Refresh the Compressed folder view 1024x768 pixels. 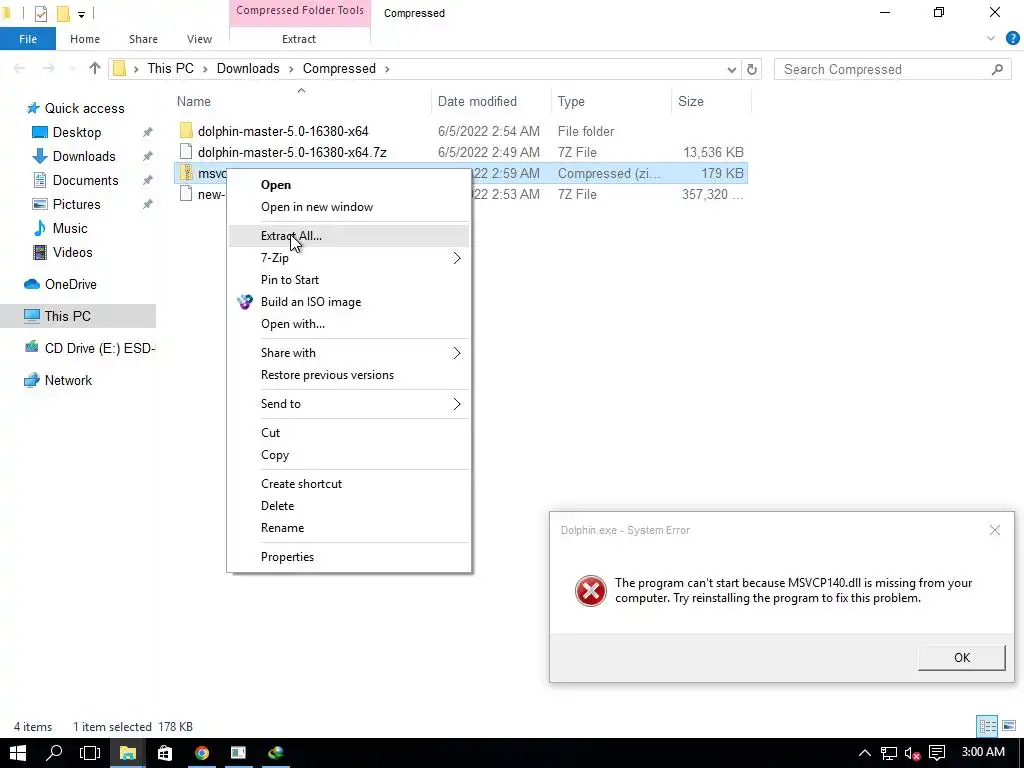[x=752, y=69]
